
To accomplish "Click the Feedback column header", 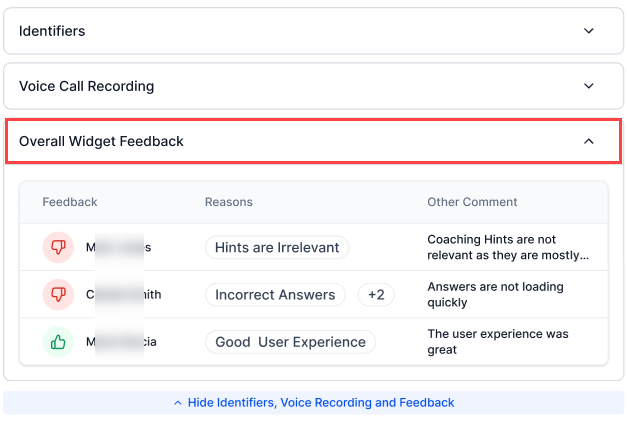I will point(69,202).
